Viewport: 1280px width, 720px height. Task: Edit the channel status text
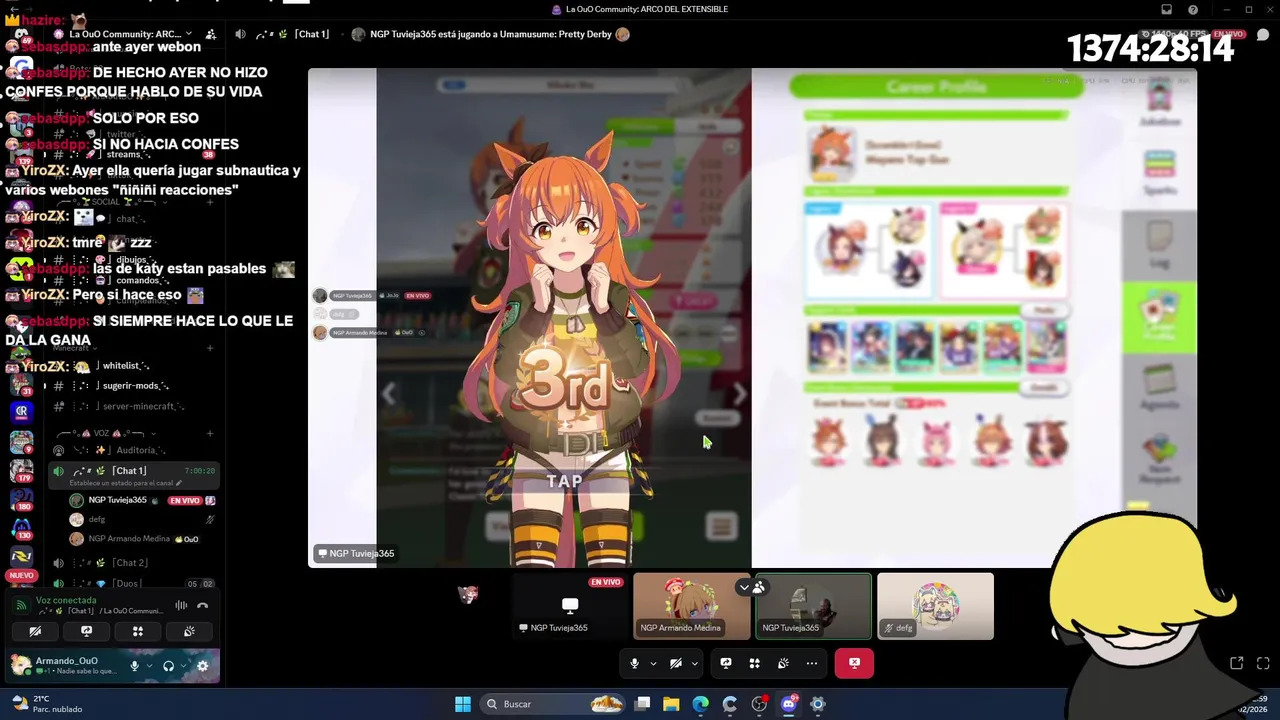(x=125, y=483)
